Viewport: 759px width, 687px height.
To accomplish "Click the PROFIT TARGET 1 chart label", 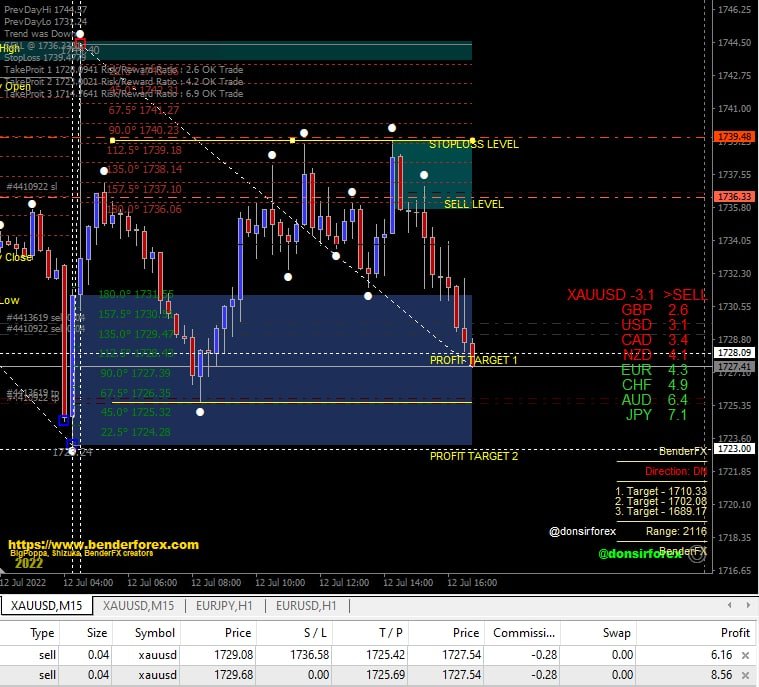I will coord(473,360).
